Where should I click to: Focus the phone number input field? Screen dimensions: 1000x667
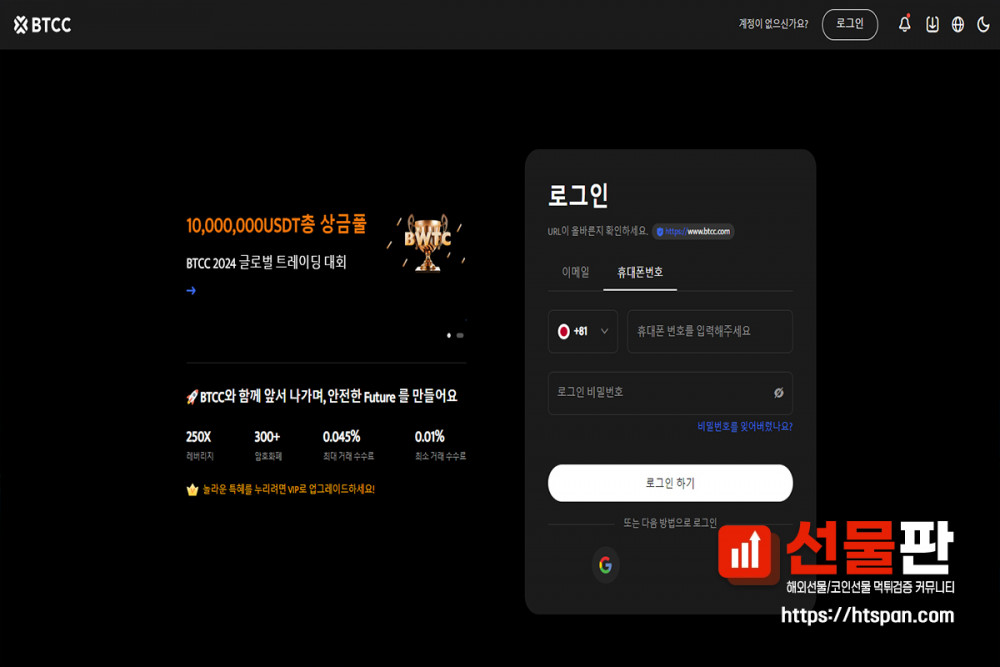[x=709, y=331]
